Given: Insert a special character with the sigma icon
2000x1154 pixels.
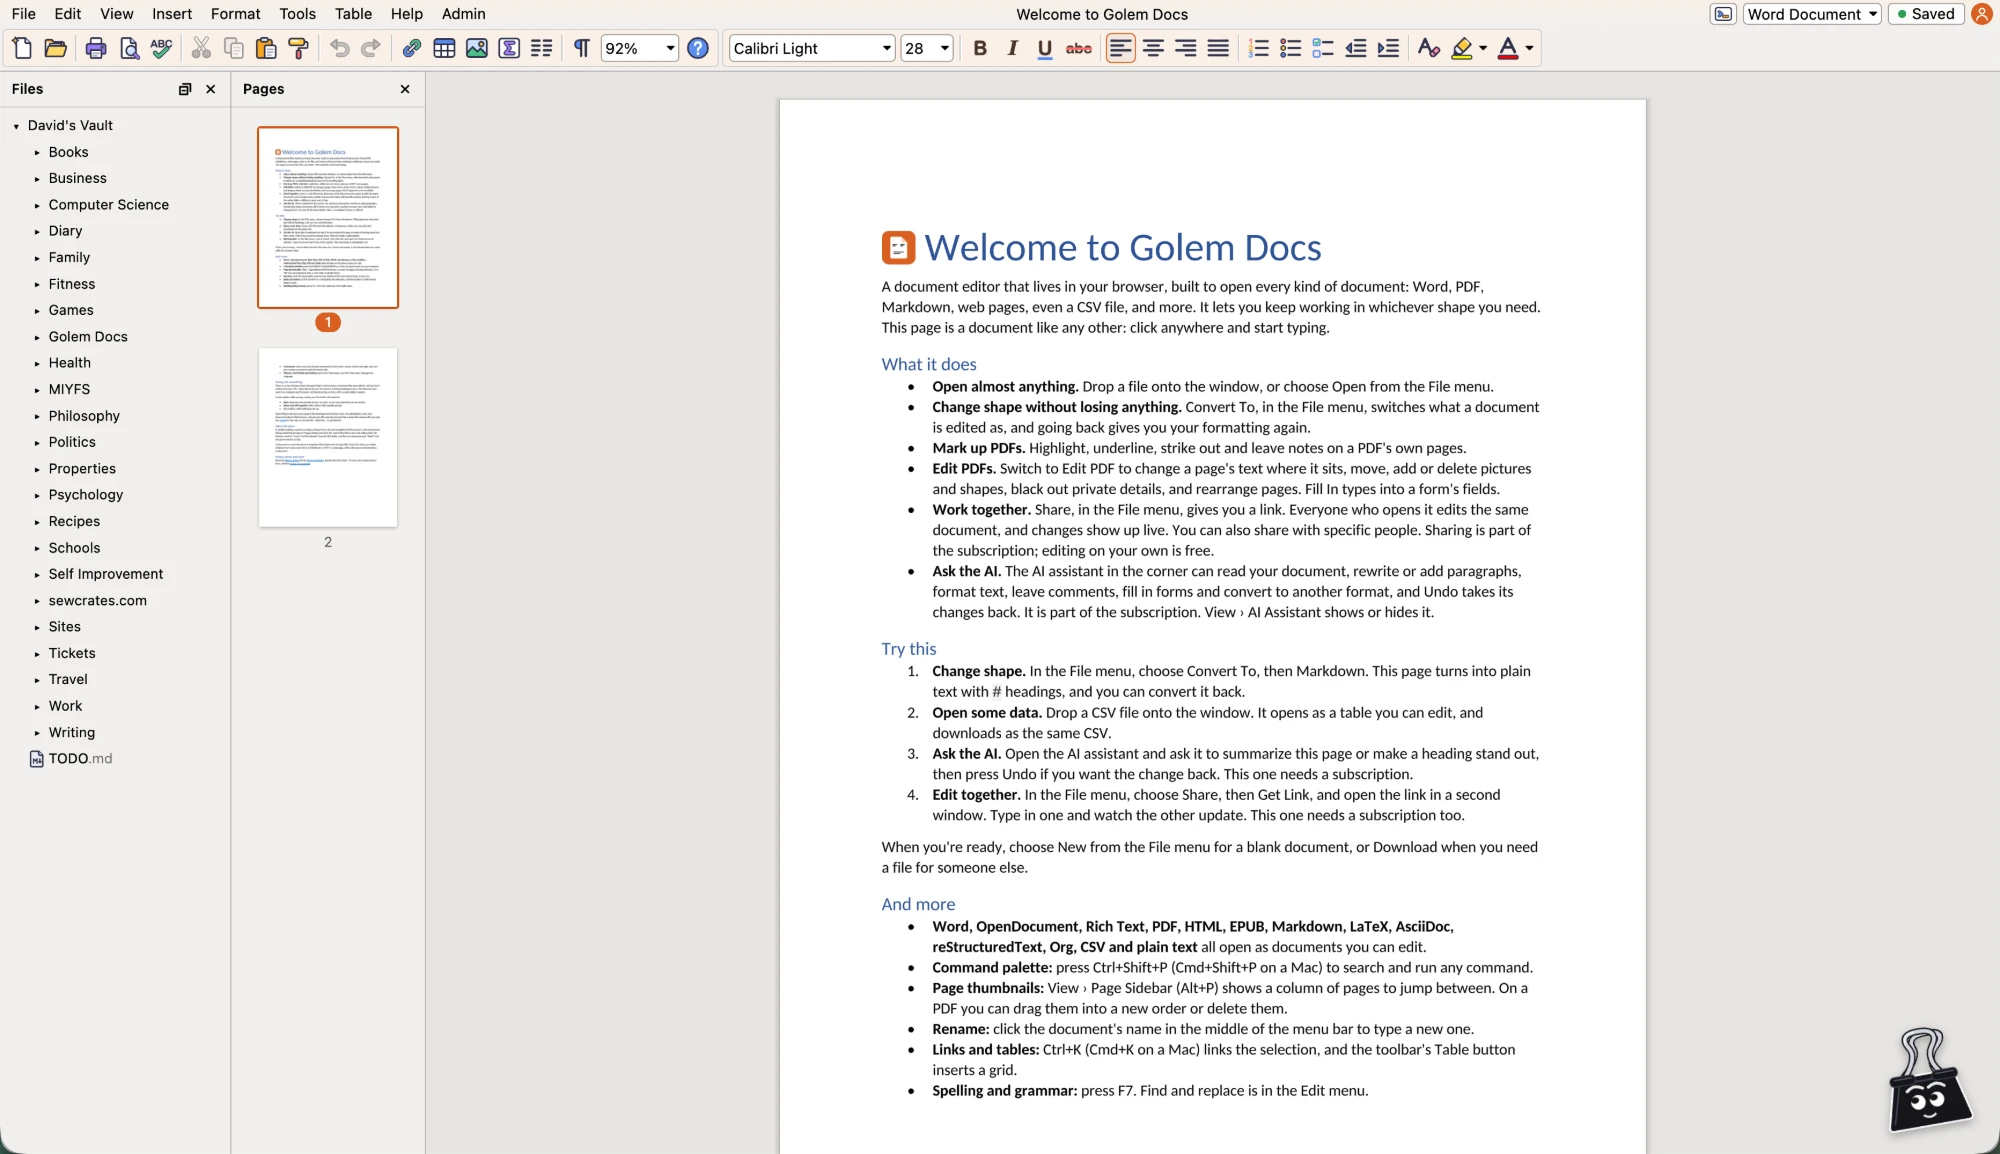Looking at the screenshot, I should click(509, 48).
